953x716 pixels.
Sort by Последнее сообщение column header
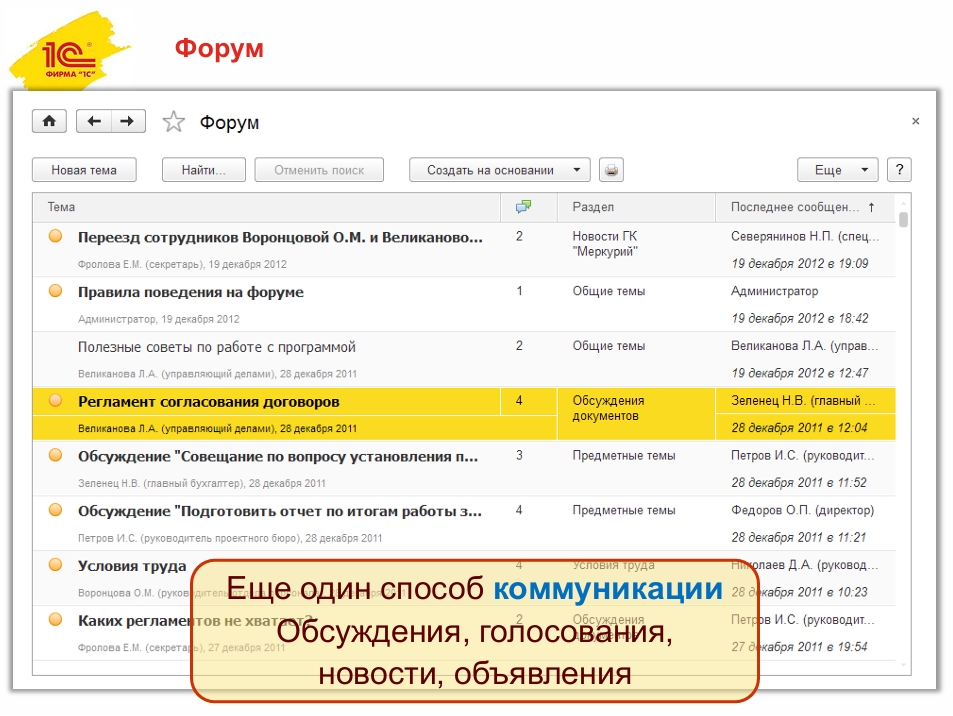click(x=802, y=207)
